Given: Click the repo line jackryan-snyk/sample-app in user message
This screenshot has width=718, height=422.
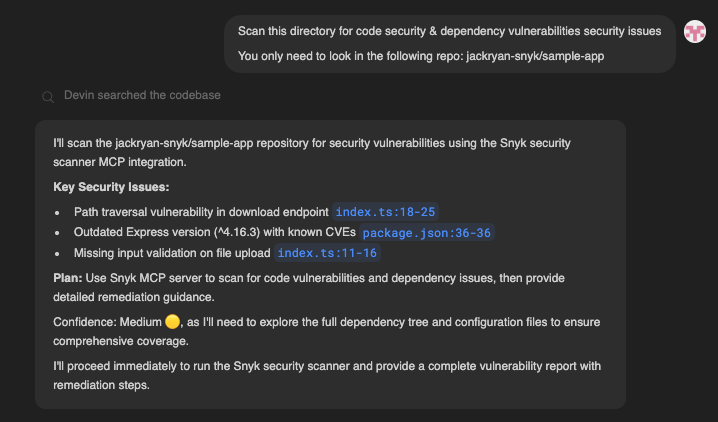Looking at the screenshot, I should pos(421,55).
